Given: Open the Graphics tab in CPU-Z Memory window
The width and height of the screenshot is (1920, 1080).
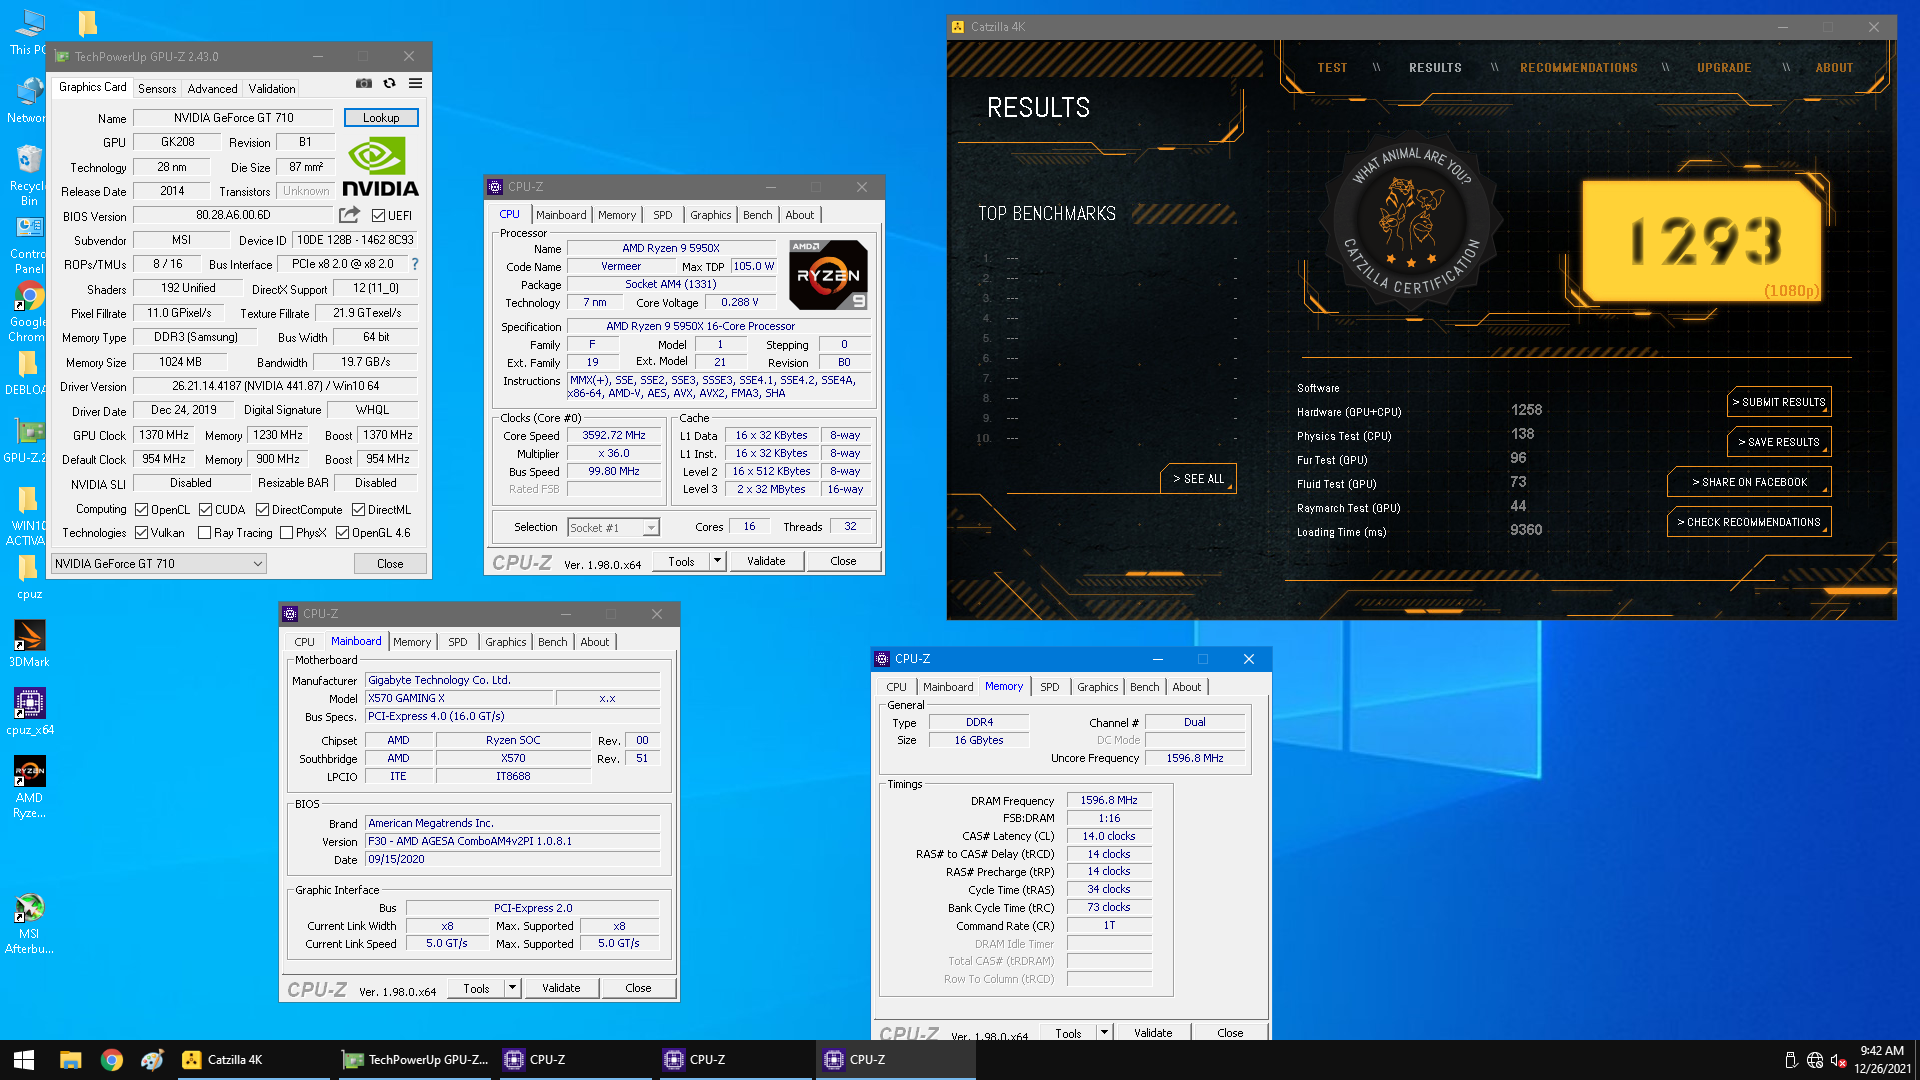Looking at the screenshot, I should pos(1097,687).
